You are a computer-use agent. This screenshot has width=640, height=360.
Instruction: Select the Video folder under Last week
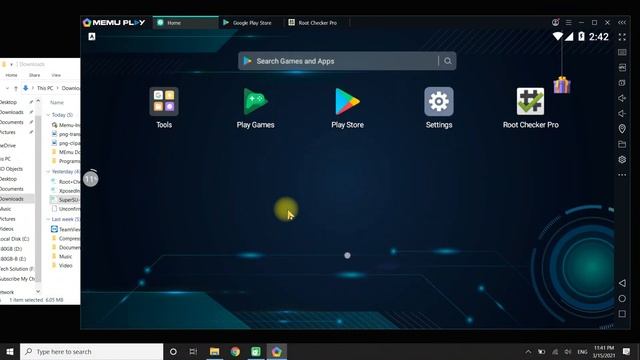tap(62, 265)
